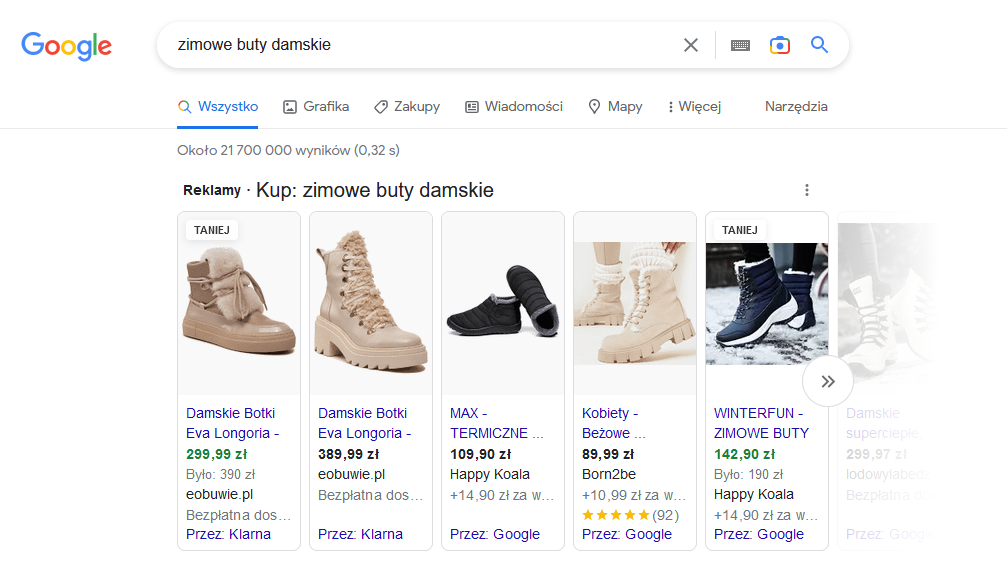Open the Wiadomości tab
This screenshot has height=583, width=1007.
[x=514, y=107]
